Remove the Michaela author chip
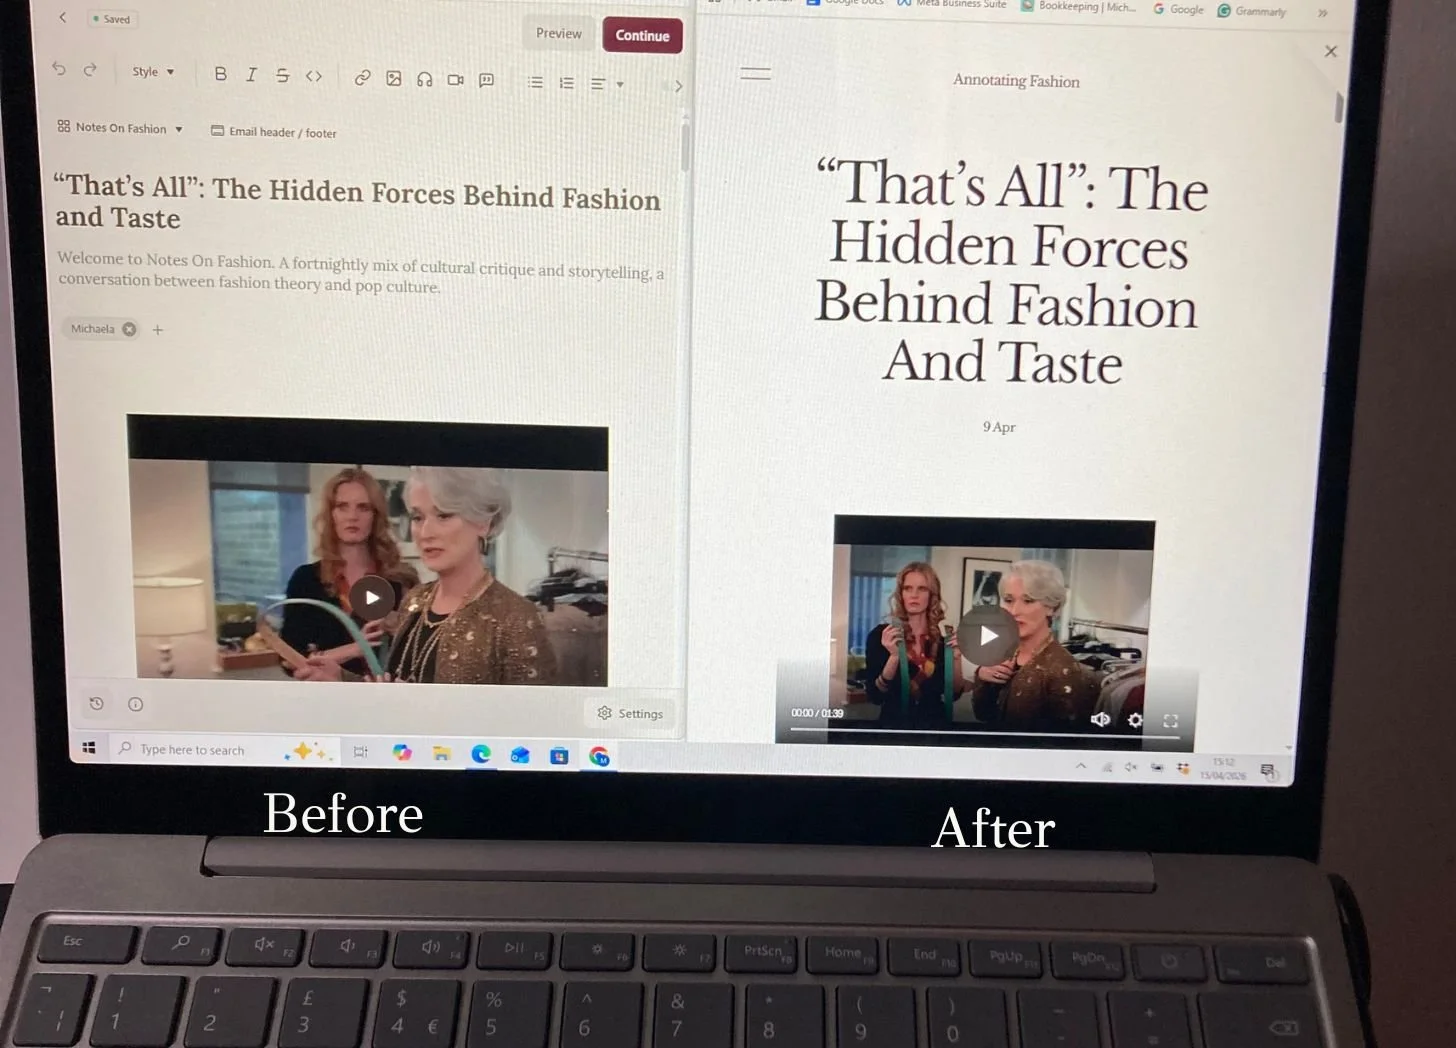The width and height of the screenshot is (1456, 1048). click(x=129, y=329)
